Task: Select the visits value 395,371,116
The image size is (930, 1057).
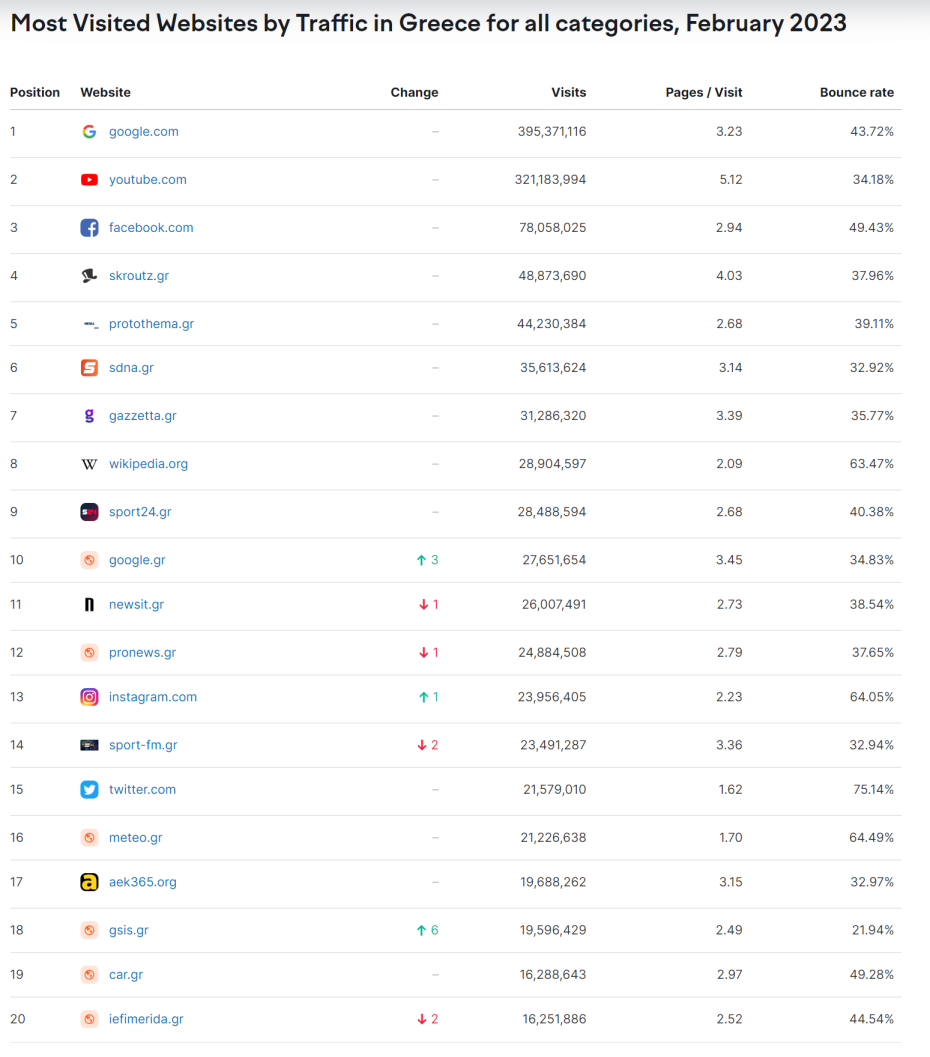Action: tap(552, 131)
